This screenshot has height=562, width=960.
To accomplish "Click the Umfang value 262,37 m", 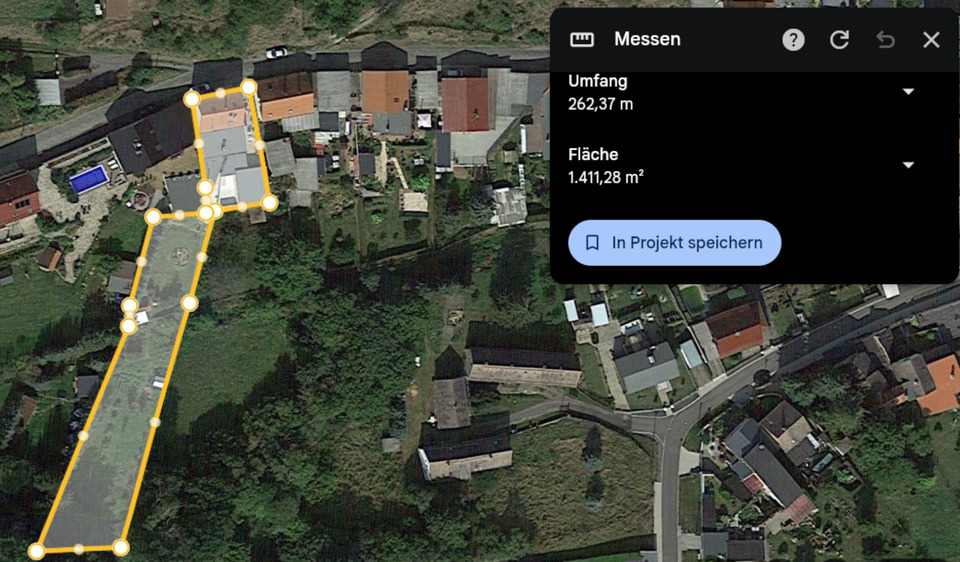I will tap(600, 103).
